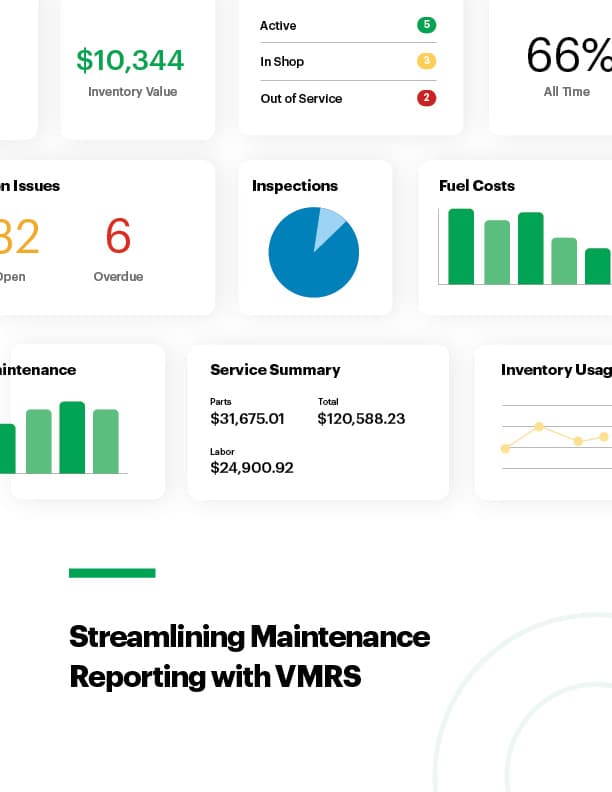The height and width of the screenshot is (792, 612).
Task: Click the red Out of Service badge 2
Action: click(426, 97)
